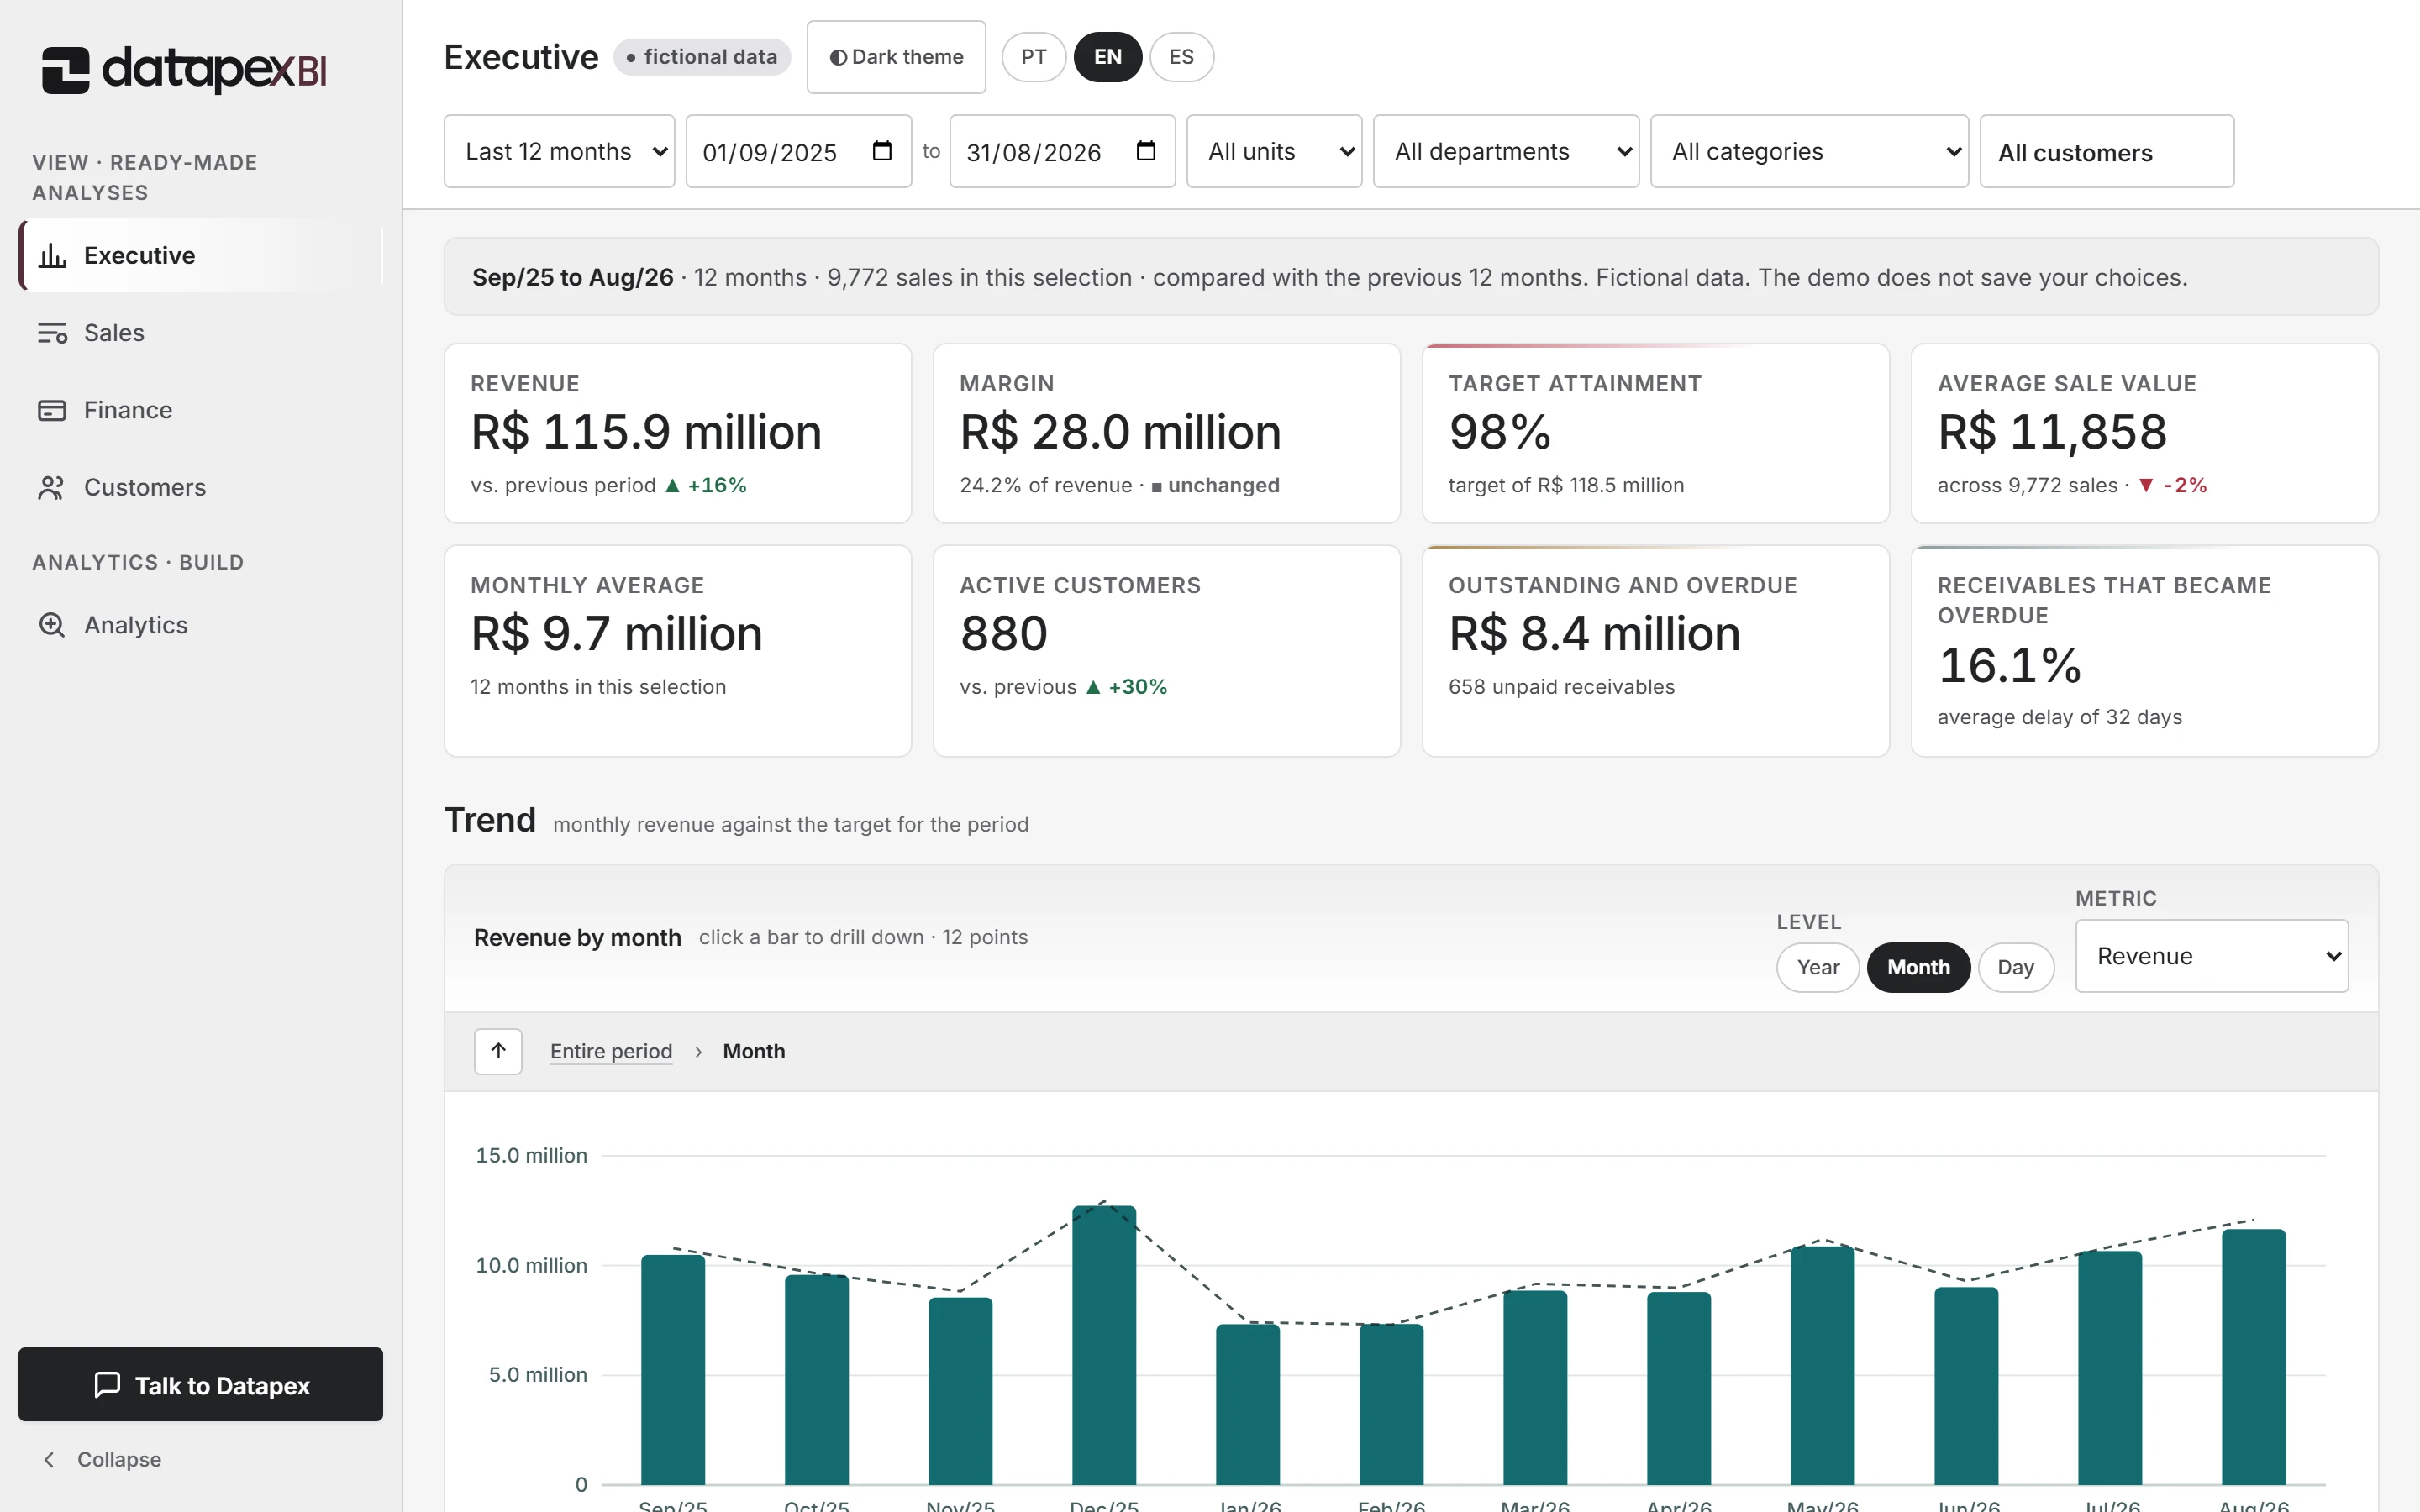Click the Aug/26 revenue bar
This screenshot has height=1512, width=2420.
pyautogui.click(x=2253, y=1357)
